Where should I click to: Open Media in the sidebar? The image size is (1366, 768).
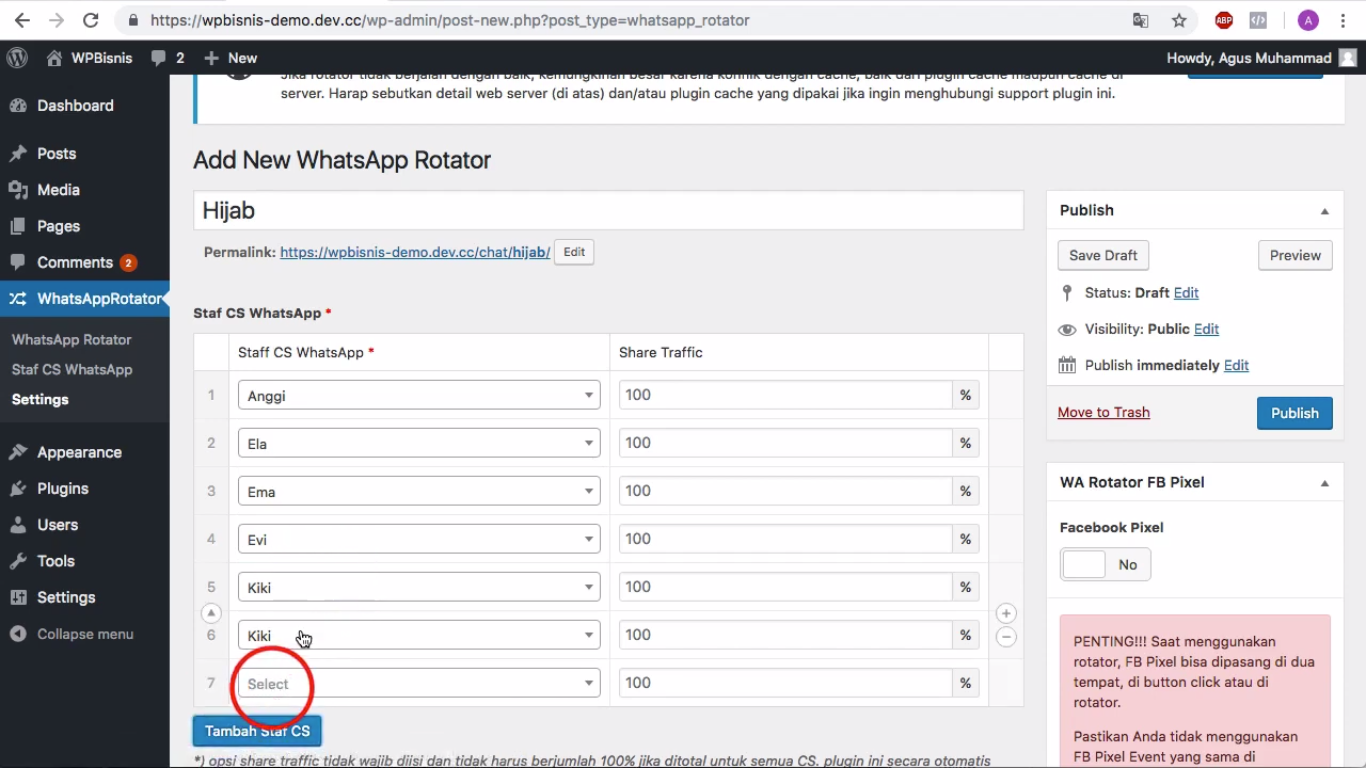pos(58,189)
